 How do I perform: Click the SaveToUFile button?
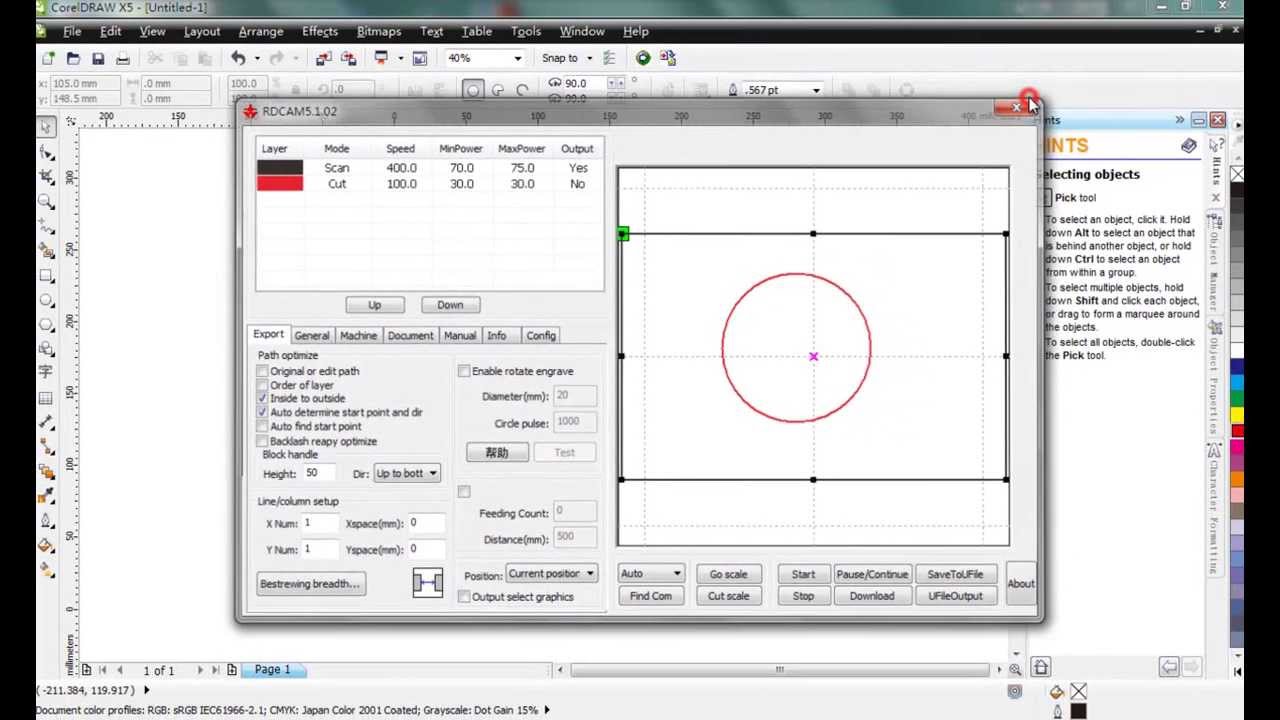955,574
